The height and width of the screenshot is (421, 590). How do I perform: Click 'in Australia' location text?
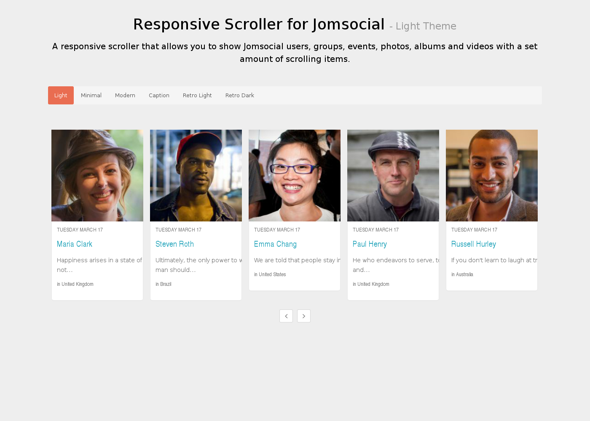[x=462, y=274]
